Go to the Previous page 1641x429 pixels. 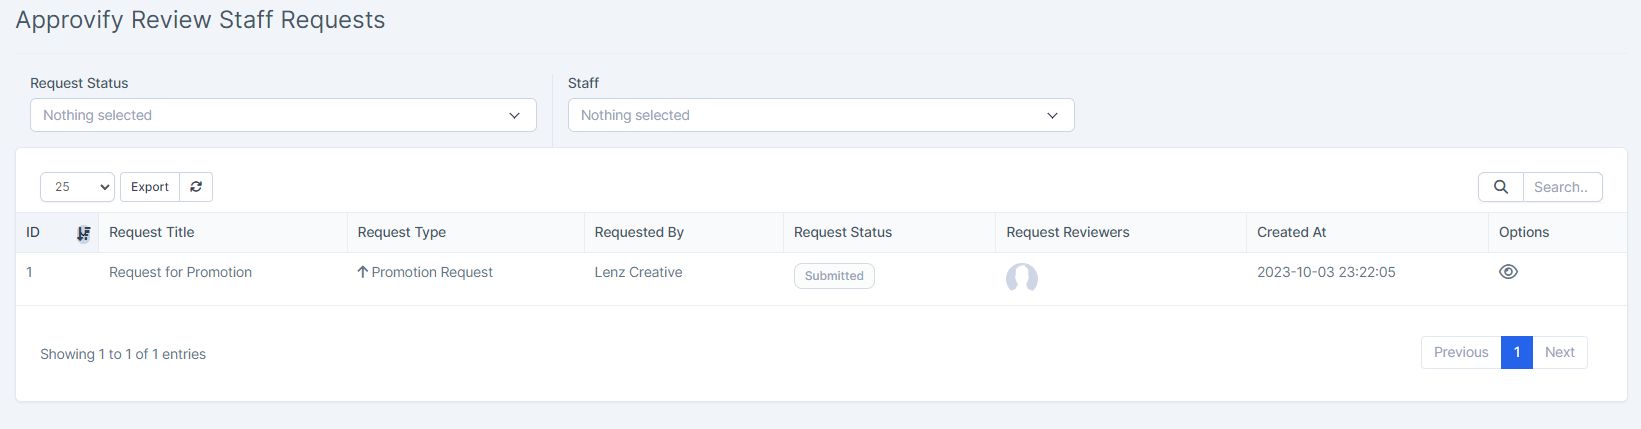click(1461, 352)
